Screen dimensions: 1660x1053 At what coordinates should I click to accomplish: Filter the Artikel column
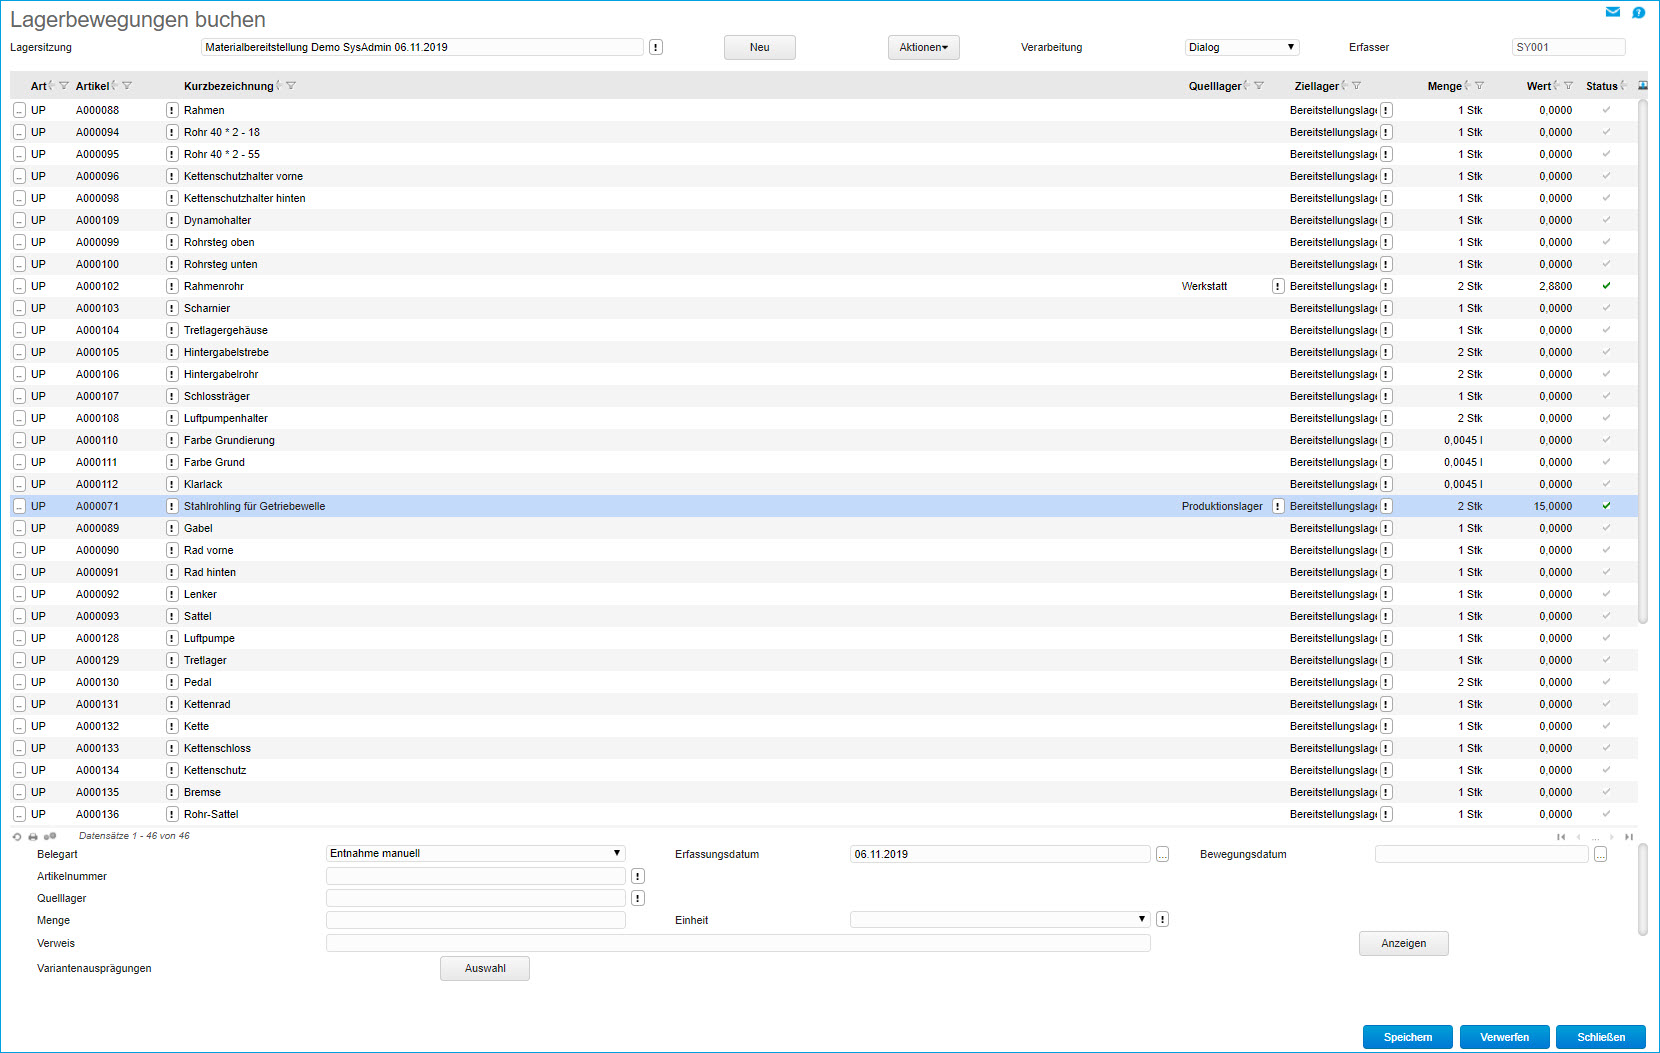tap(127, 86)
